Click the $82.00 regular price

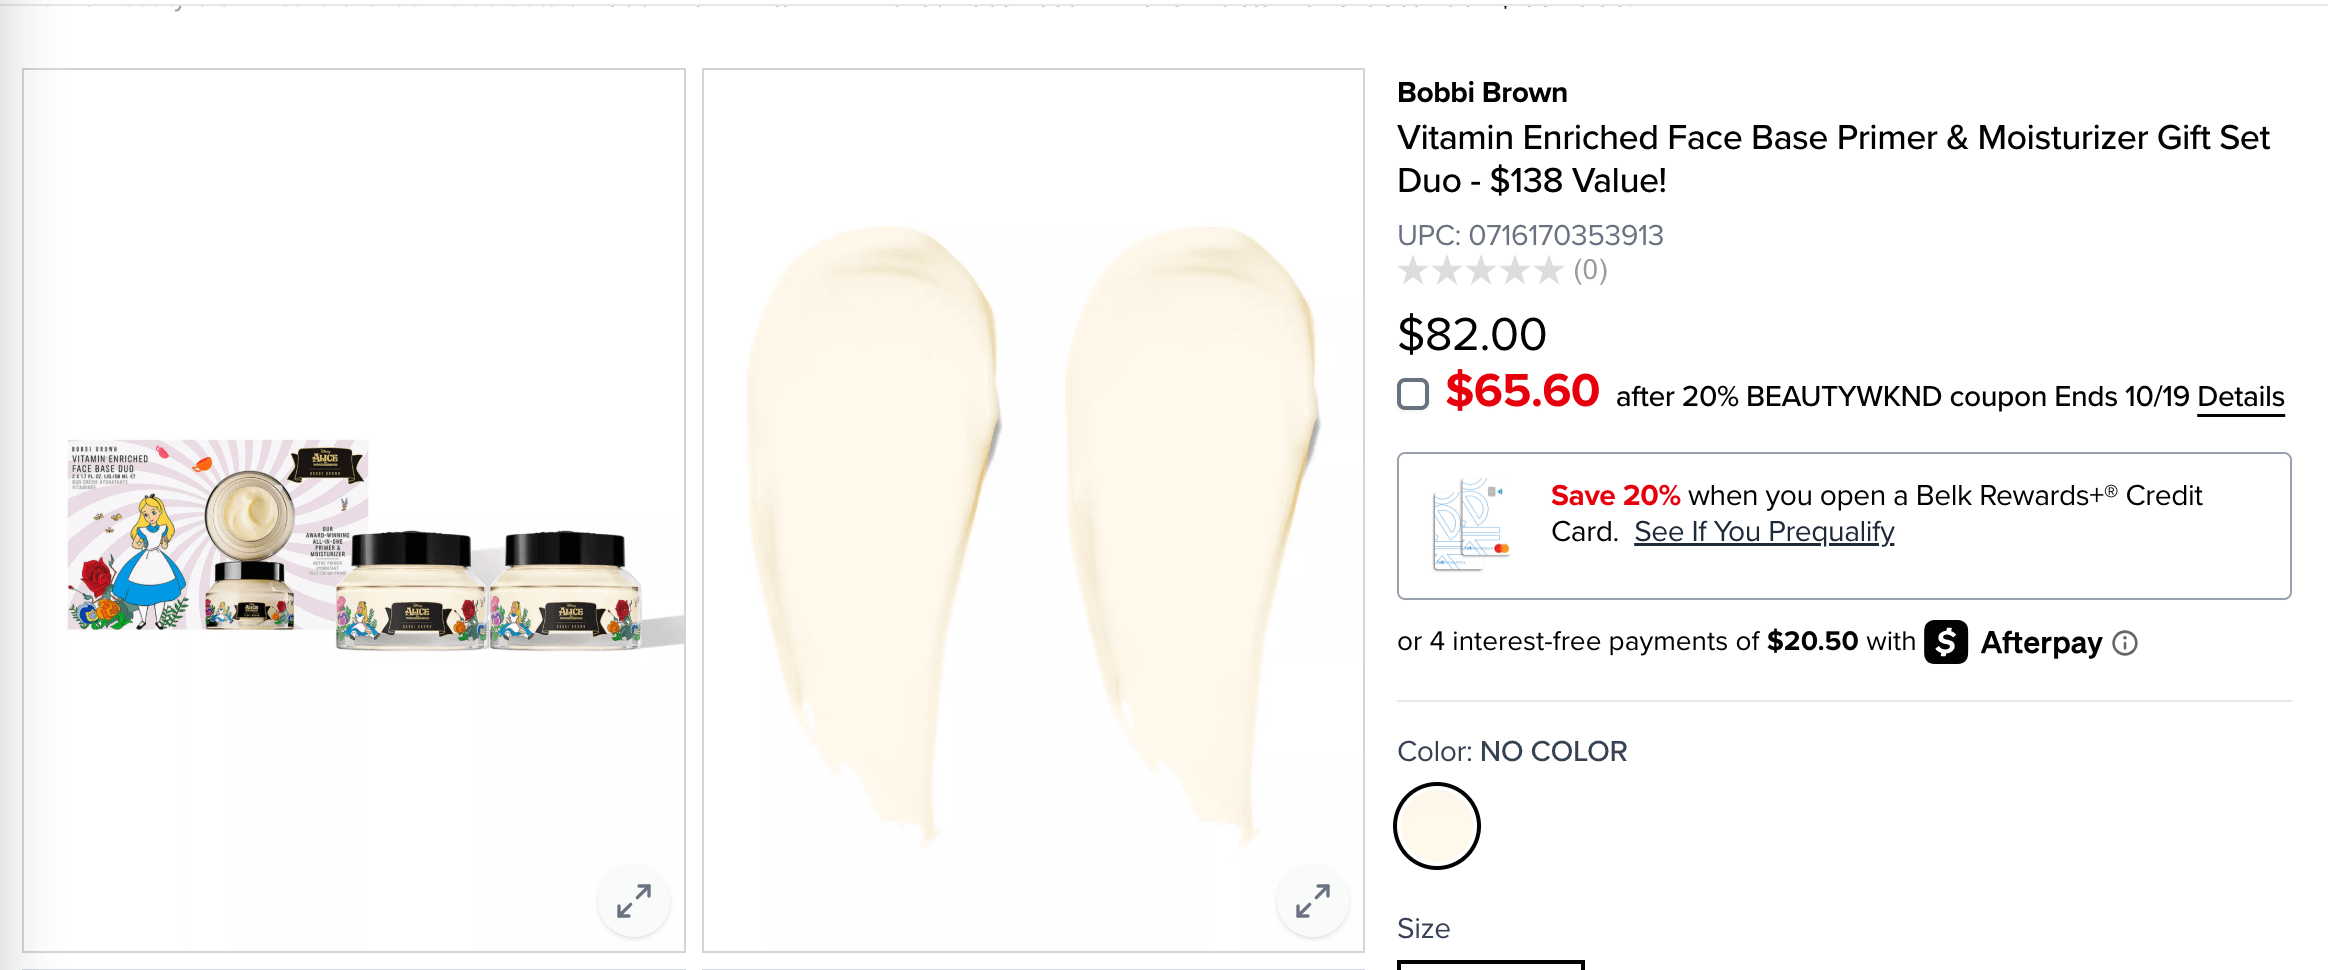(1472, 334)
